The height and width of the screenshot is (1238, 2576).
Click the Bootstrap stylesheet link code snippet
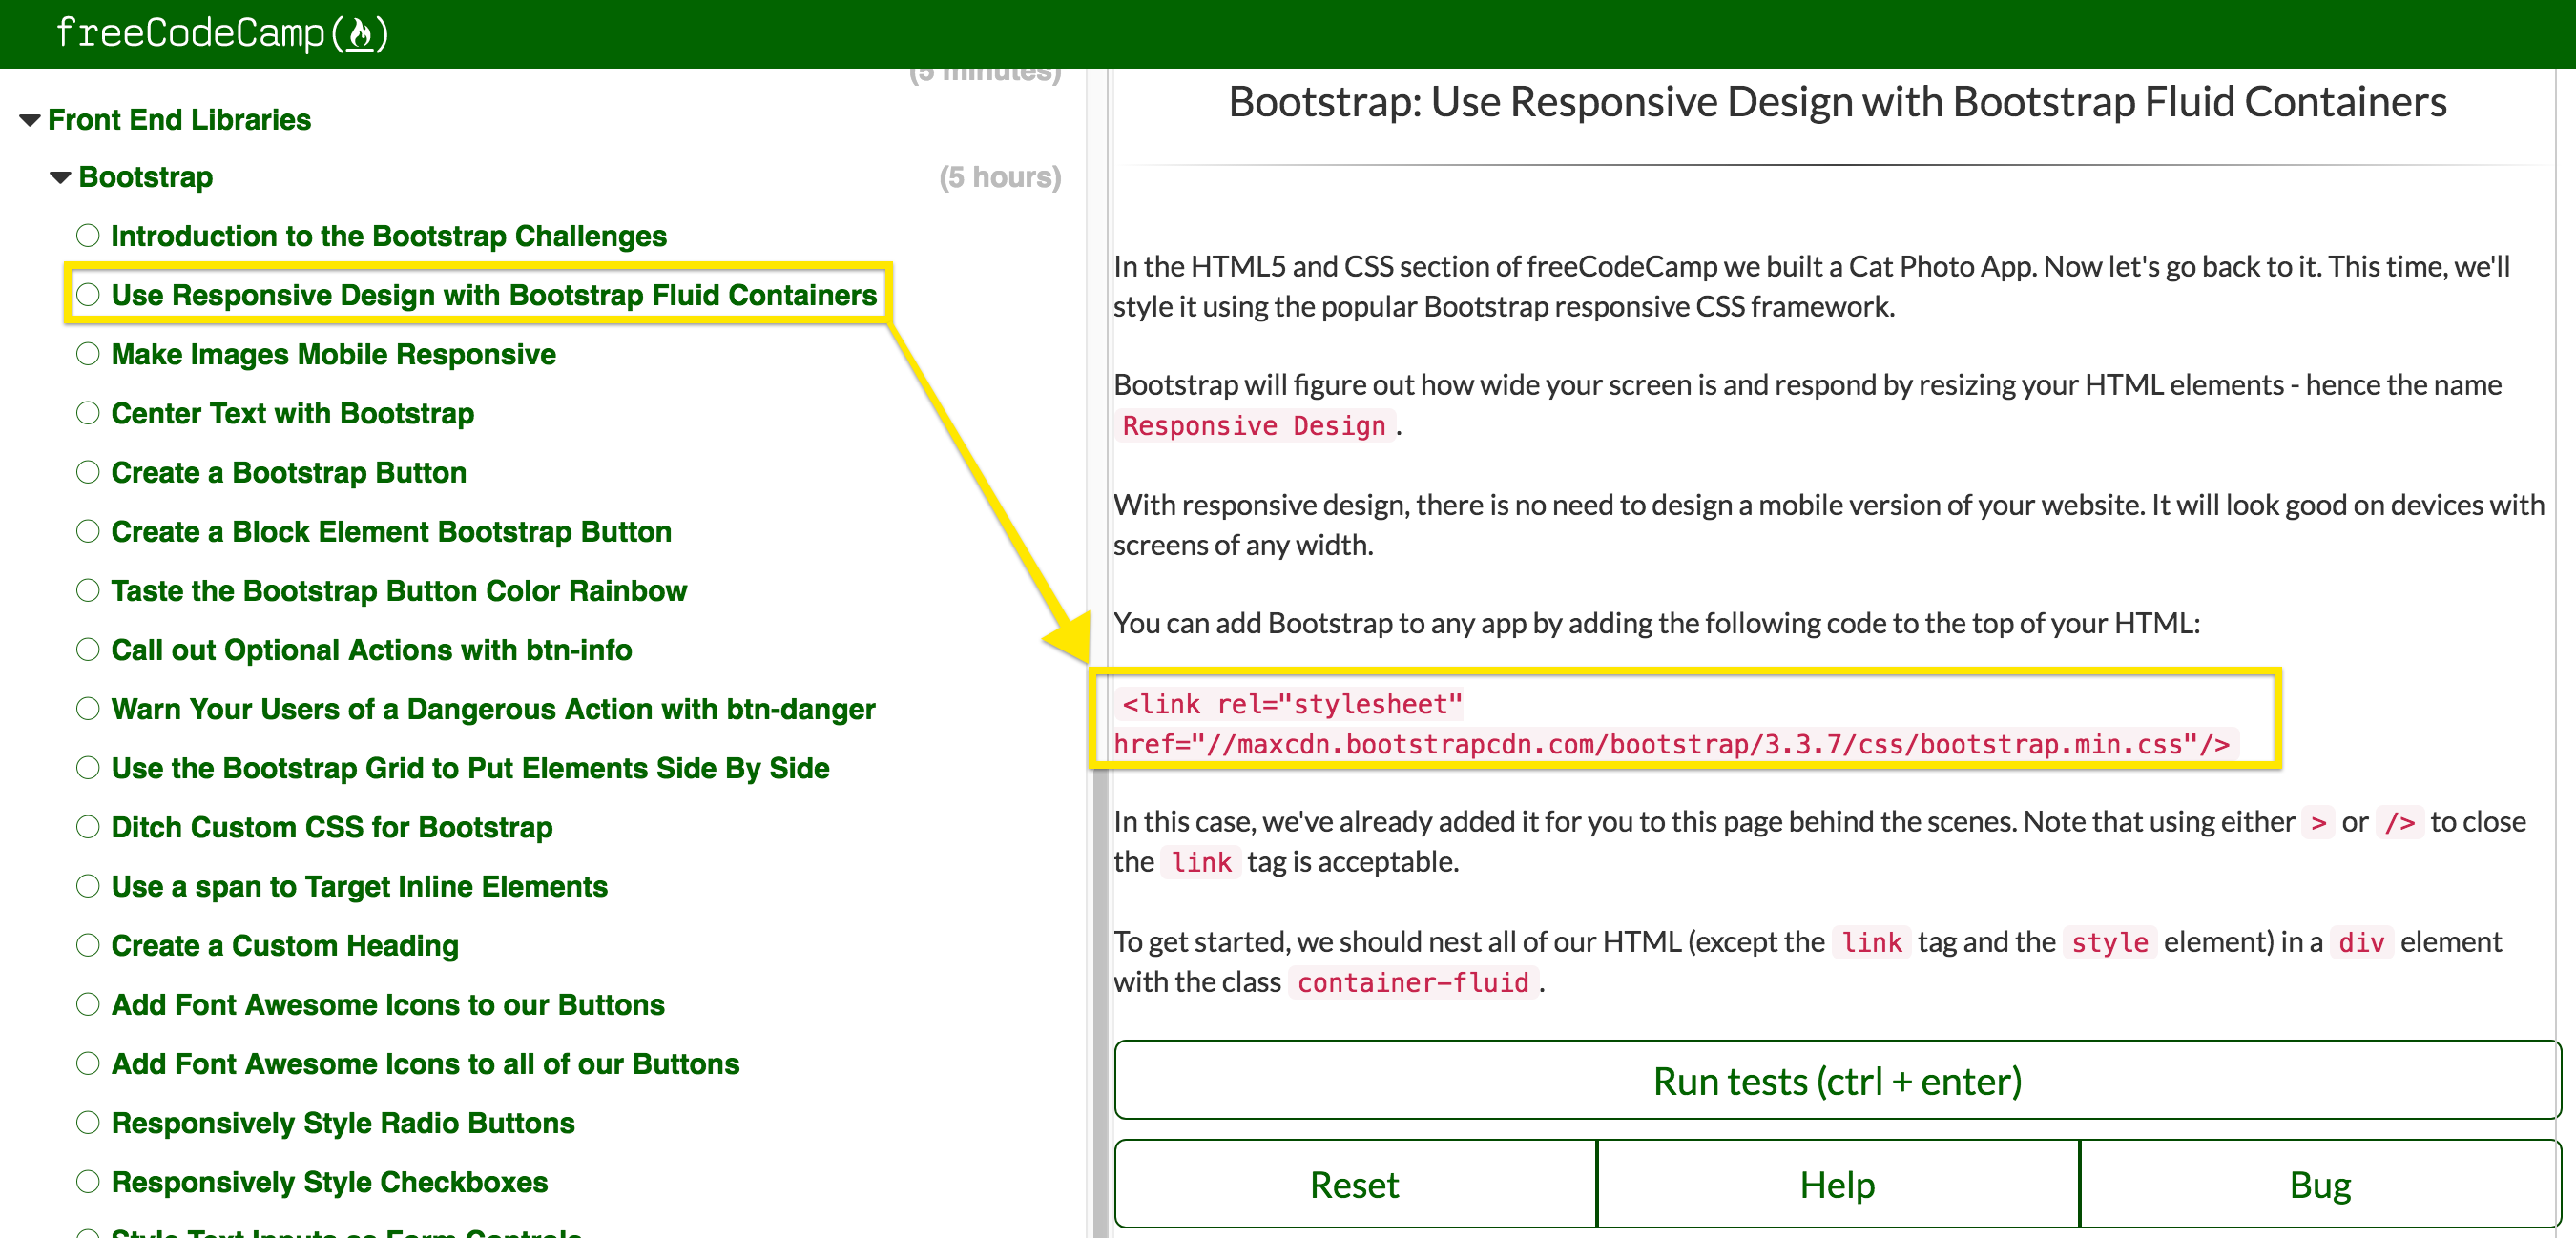tap(1675, 724)
